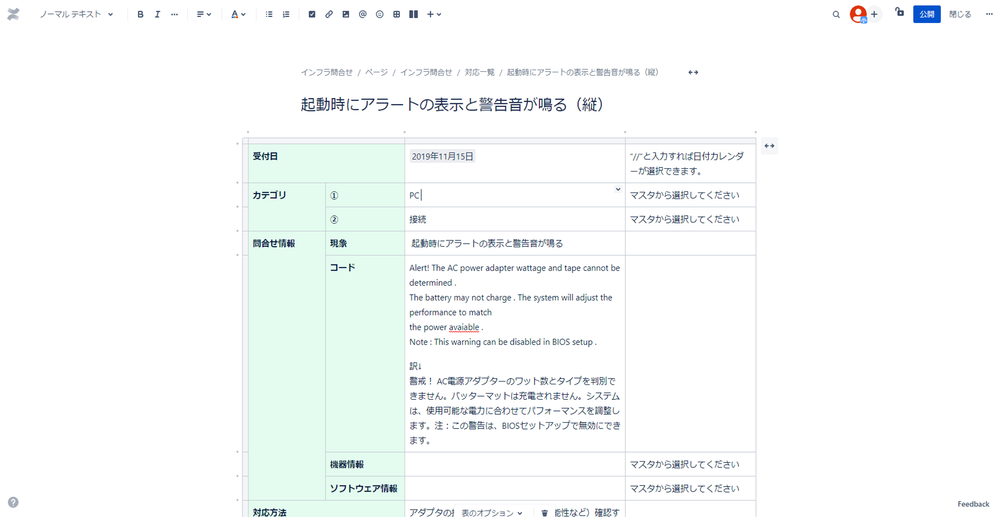Screen dimensions: 999x517
Task: Open more text formatting options
Action: click(x=175, y=14)
